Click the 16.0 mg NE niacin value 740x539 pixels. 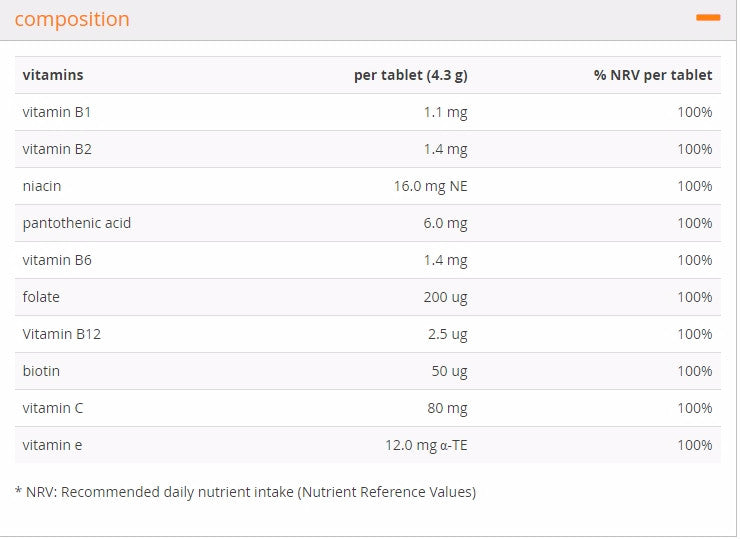[430, 186]
